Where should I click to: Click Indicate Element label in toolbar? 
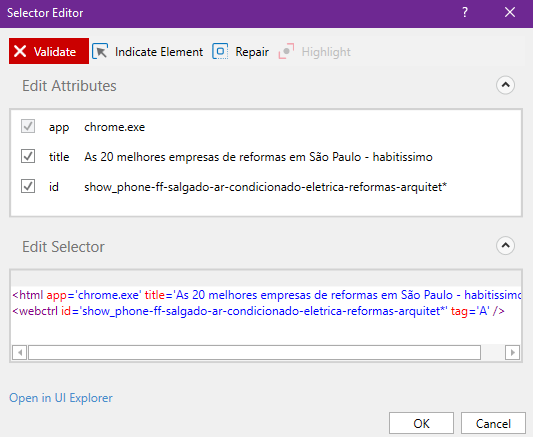(x=159, y=52)
